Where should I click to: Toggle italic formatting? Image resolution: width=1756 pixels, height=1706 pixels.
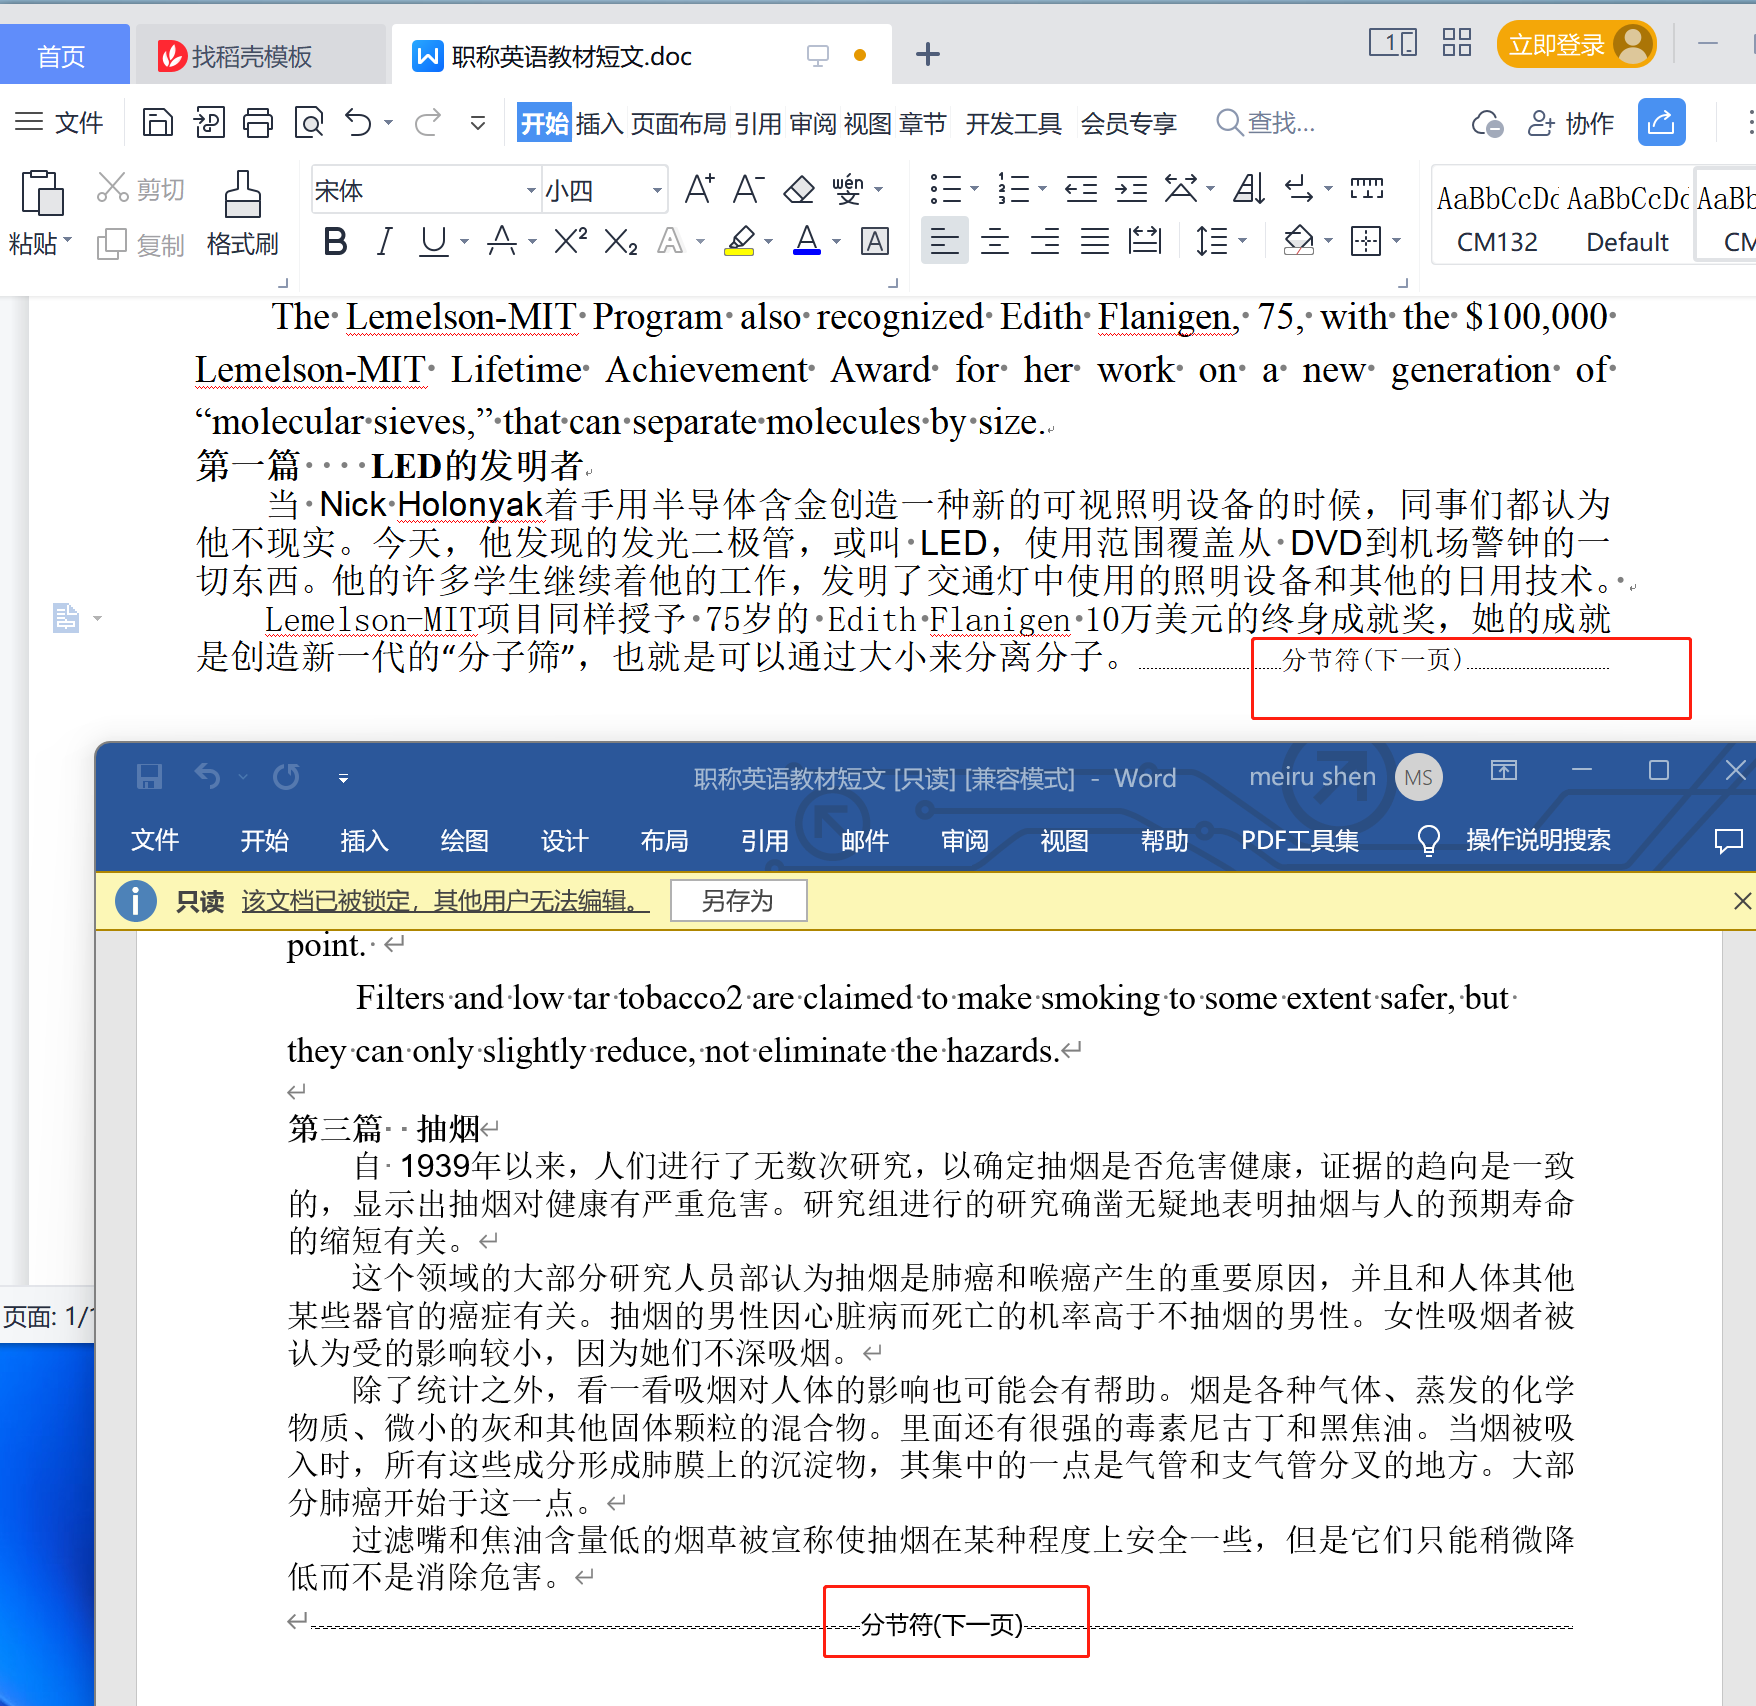point(384,240)
